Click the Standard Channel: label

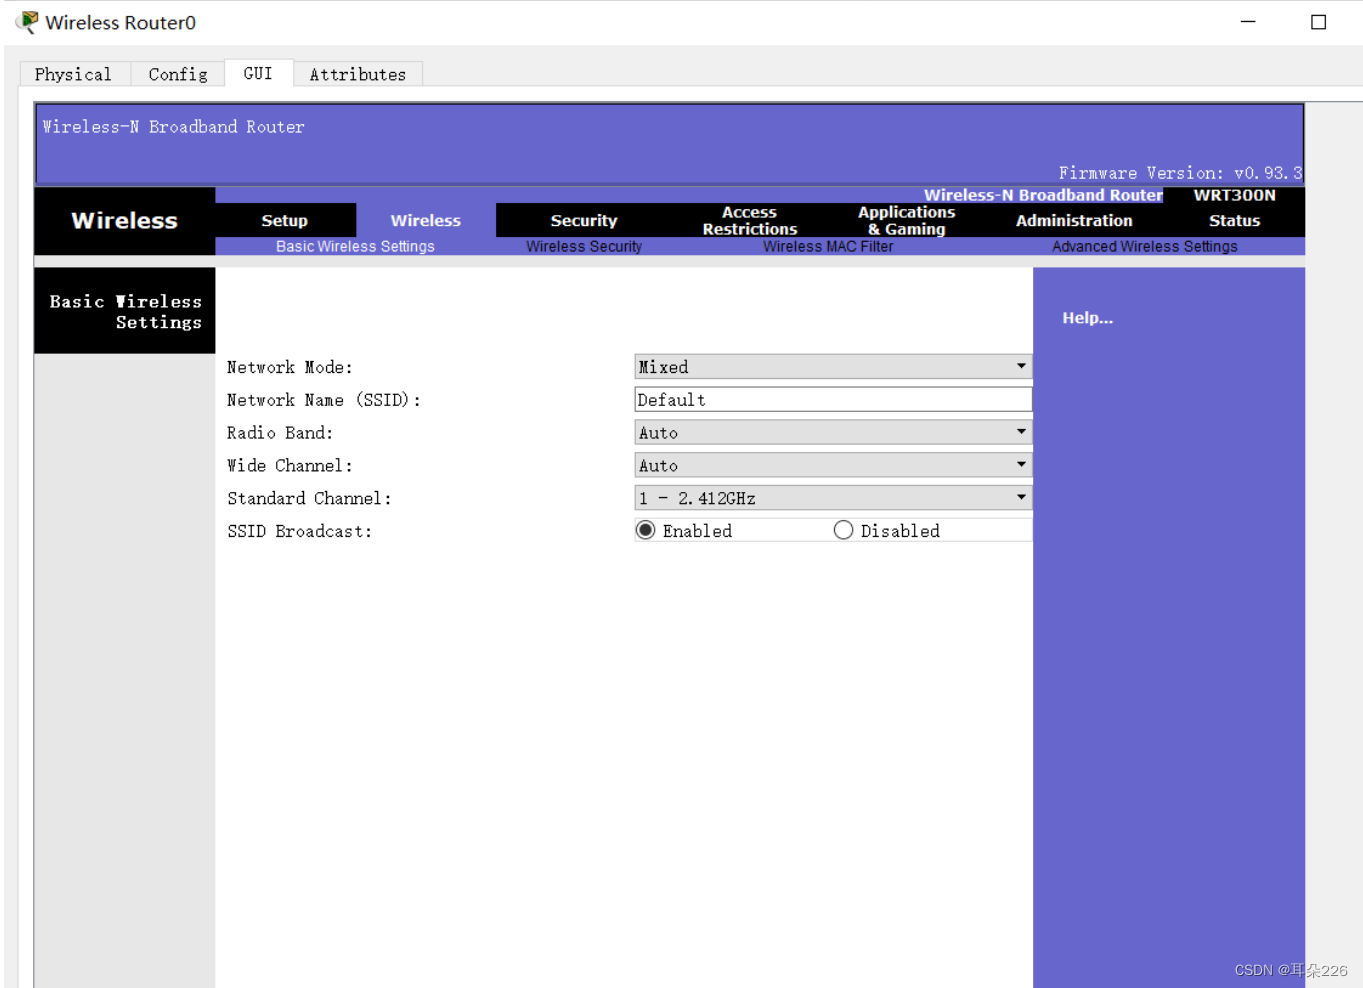tap(309, 498)
